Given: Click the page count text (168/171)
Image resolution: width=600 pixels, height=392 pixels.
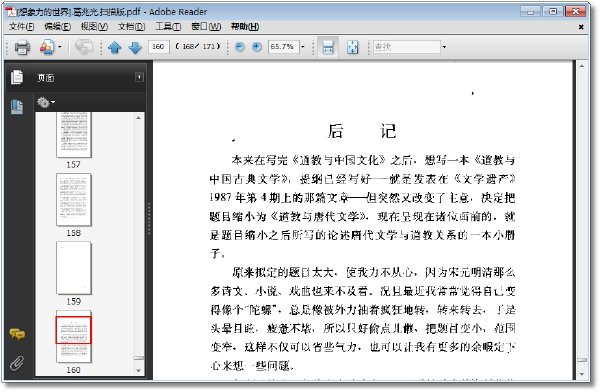Looking at the screenshot, I should tap(198, 47).
